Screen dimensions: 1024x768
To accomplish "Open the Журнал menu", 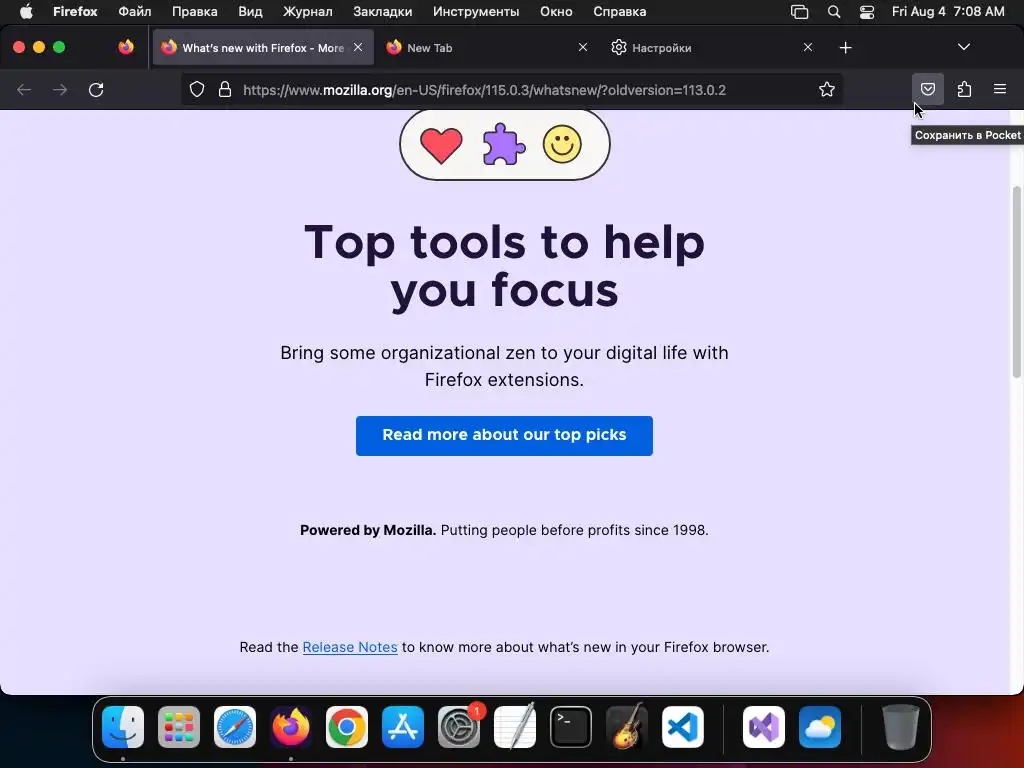I will tap(308, 12).
